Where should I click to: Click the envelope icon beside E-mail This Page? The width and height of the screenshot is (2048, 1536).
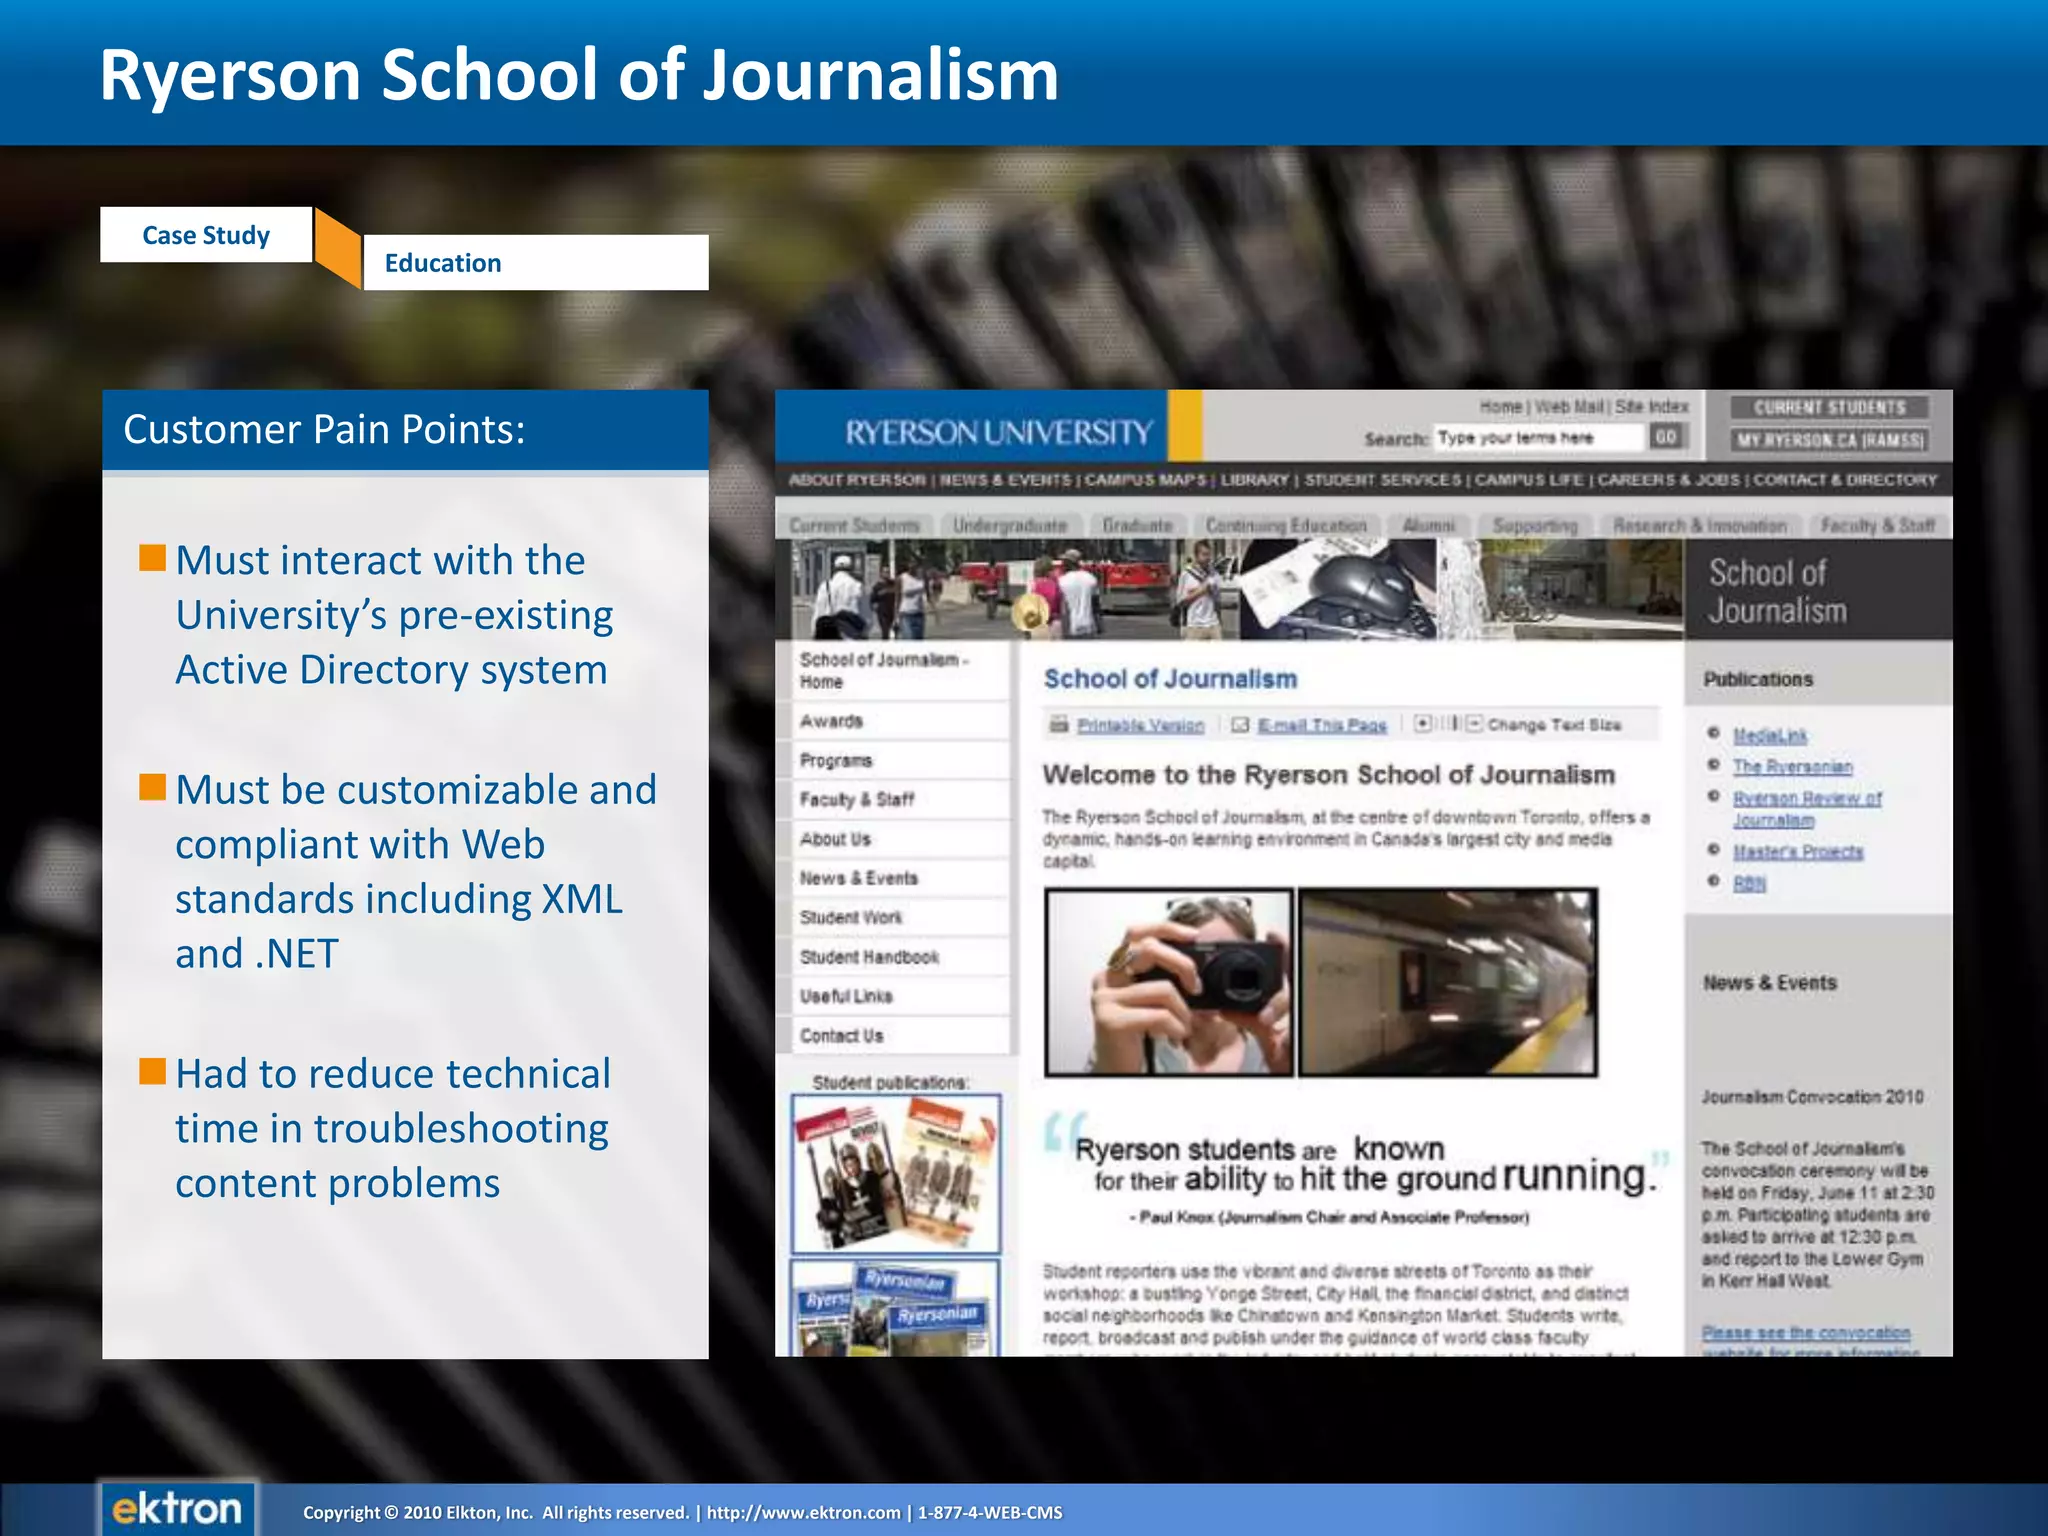click(x=1240, y=725)
